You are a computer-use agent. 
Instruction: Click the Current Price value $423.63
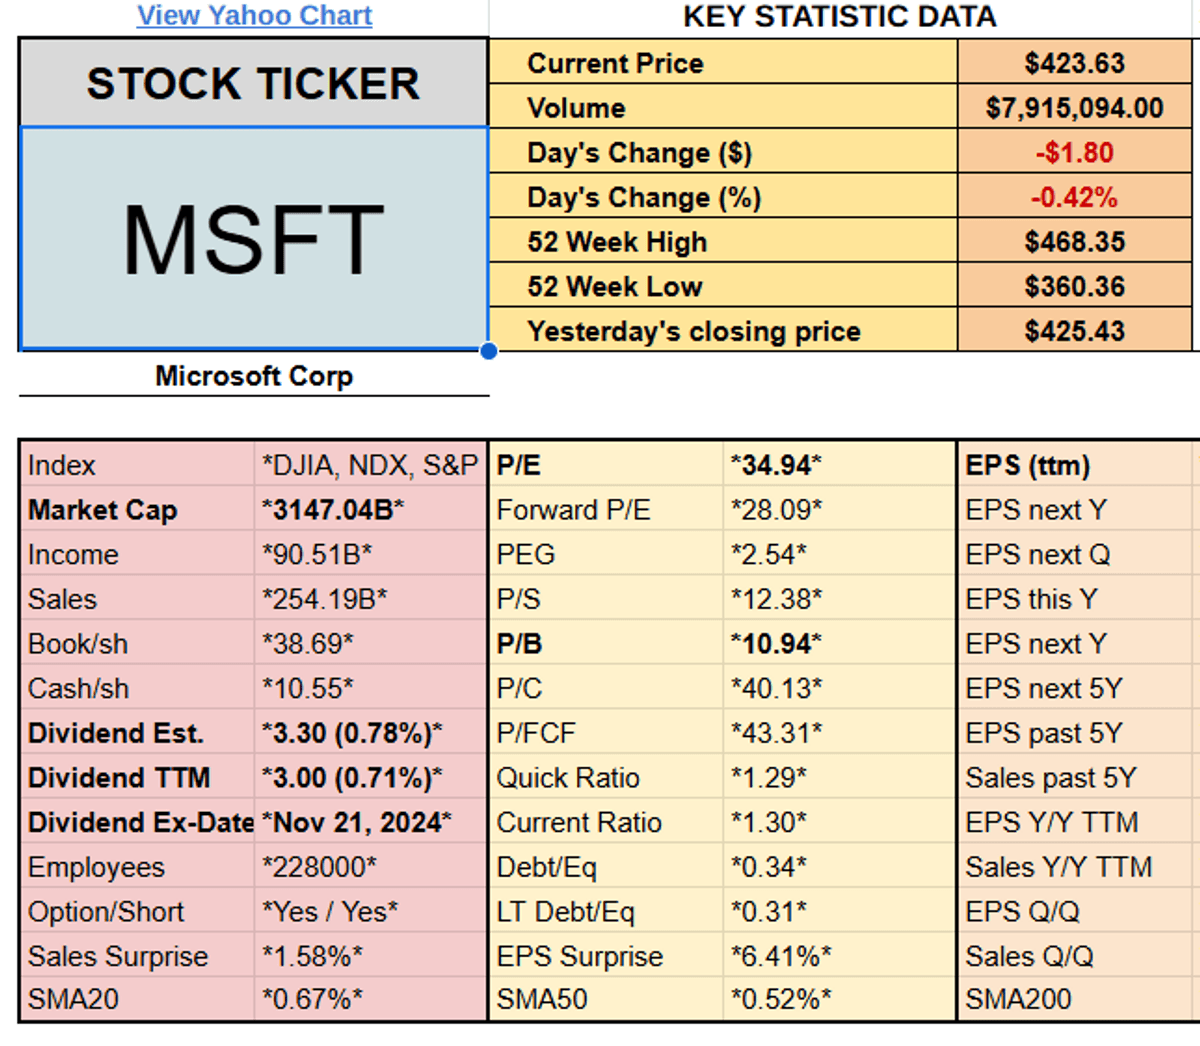pyautogui.click(x=1075, y=63)
